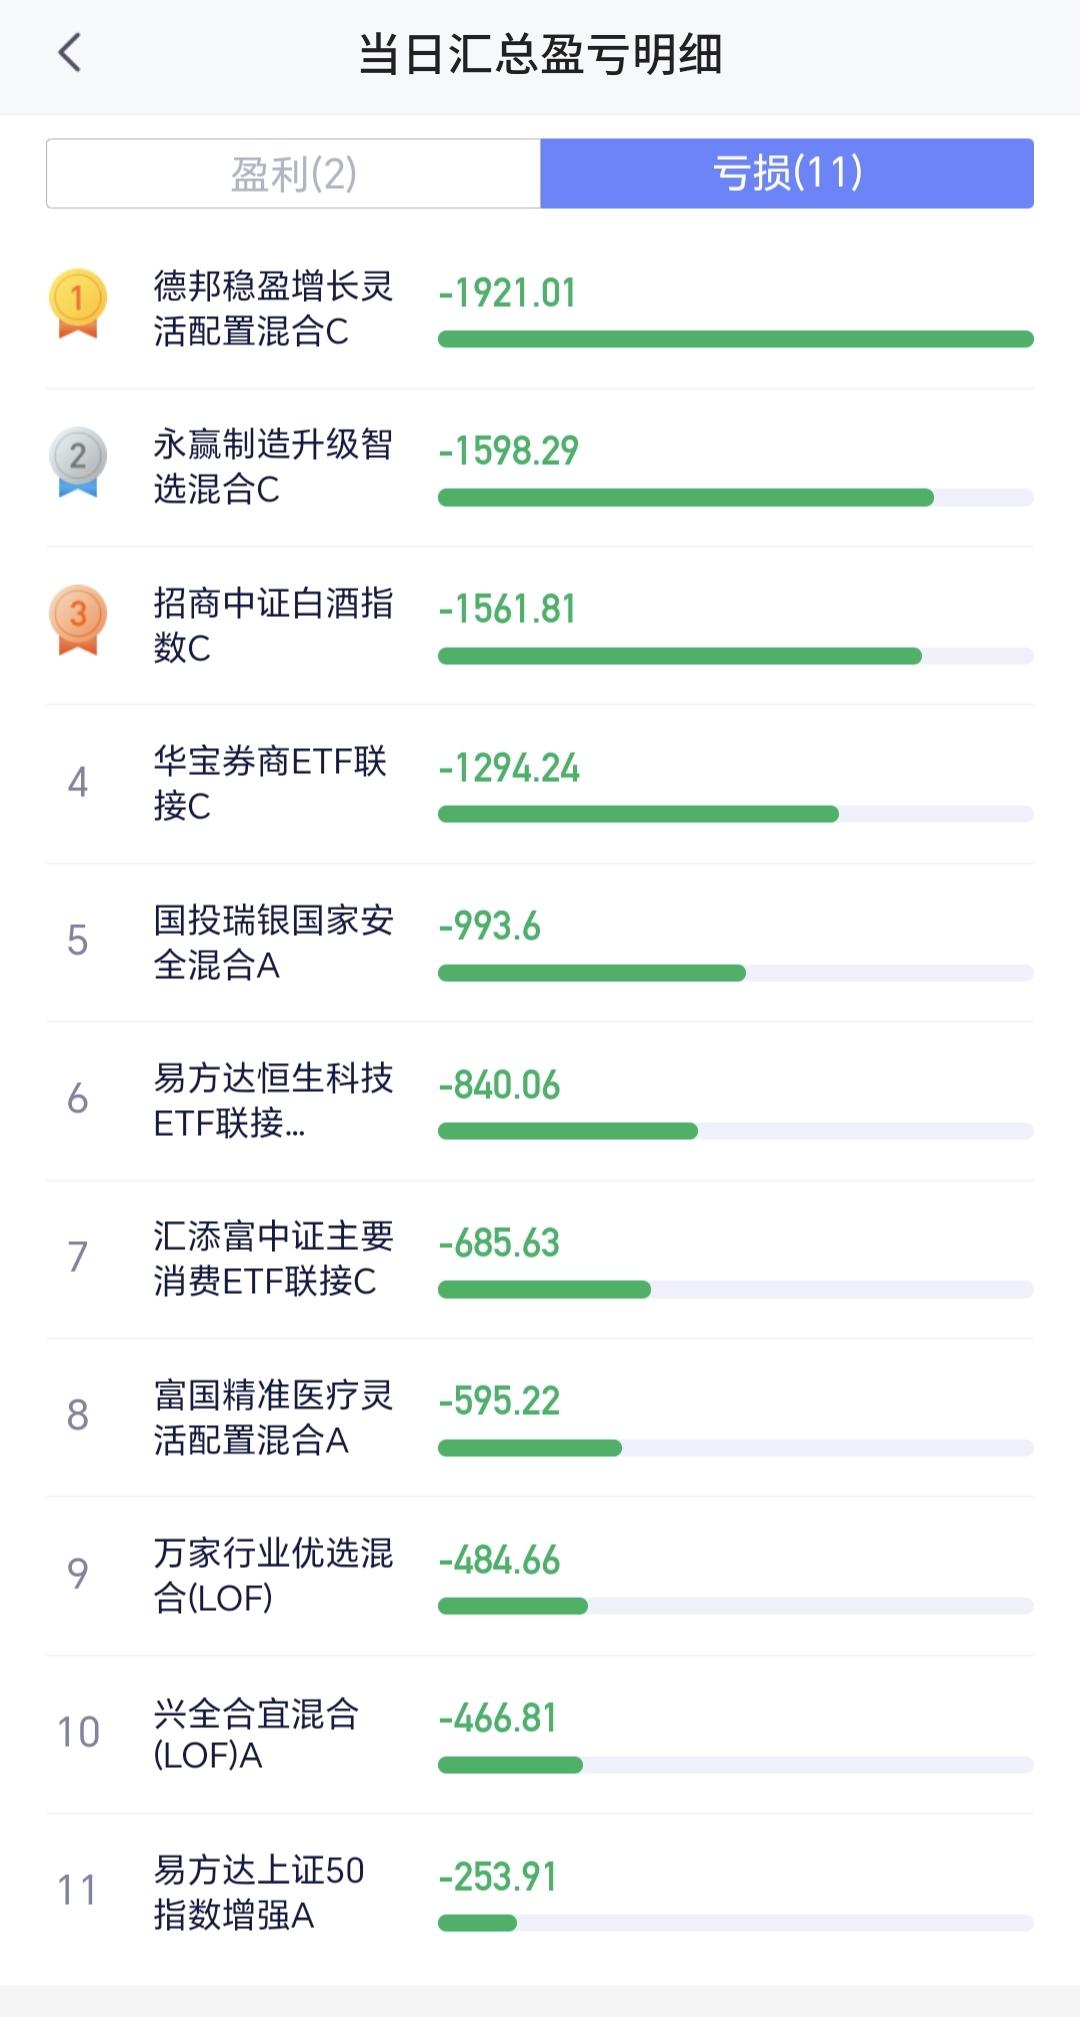This screenshot has height=2017, width=1080.
Task: Tap rank number 4 for 华宝券商ETF联接C
Action: (78, 782)
